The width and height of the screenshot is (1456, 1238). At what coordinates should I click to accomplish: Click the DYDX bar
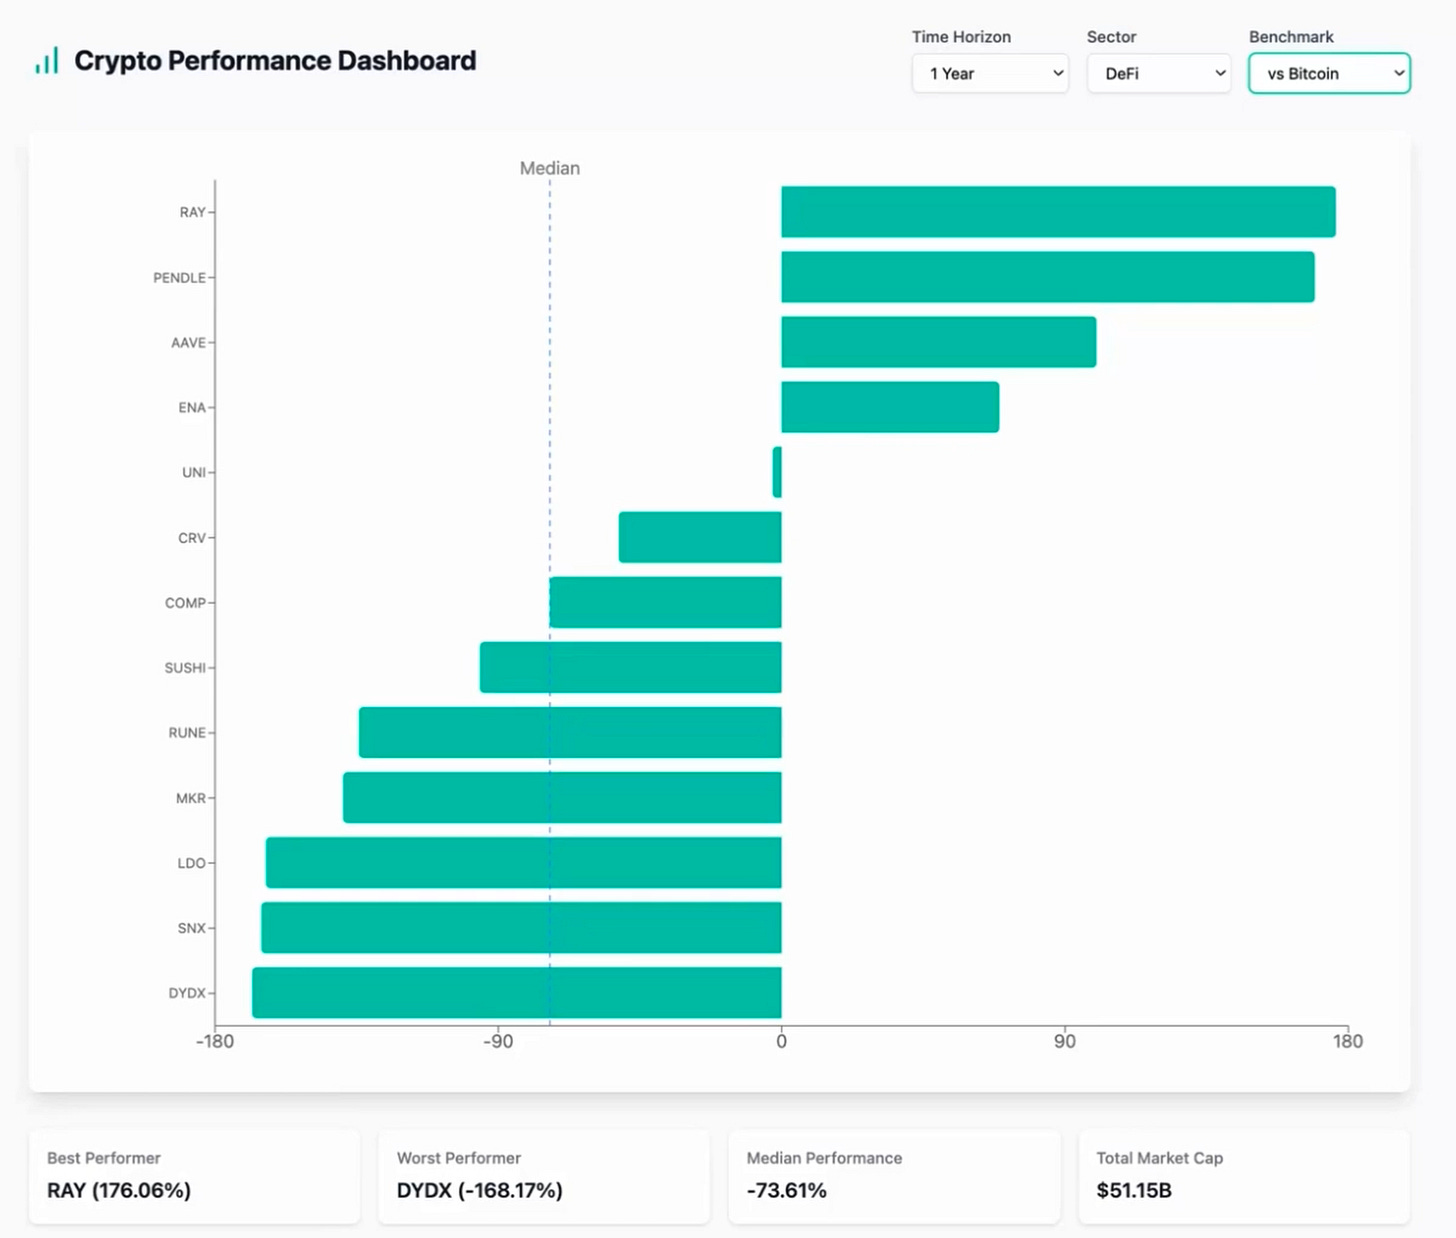(517, 992)
